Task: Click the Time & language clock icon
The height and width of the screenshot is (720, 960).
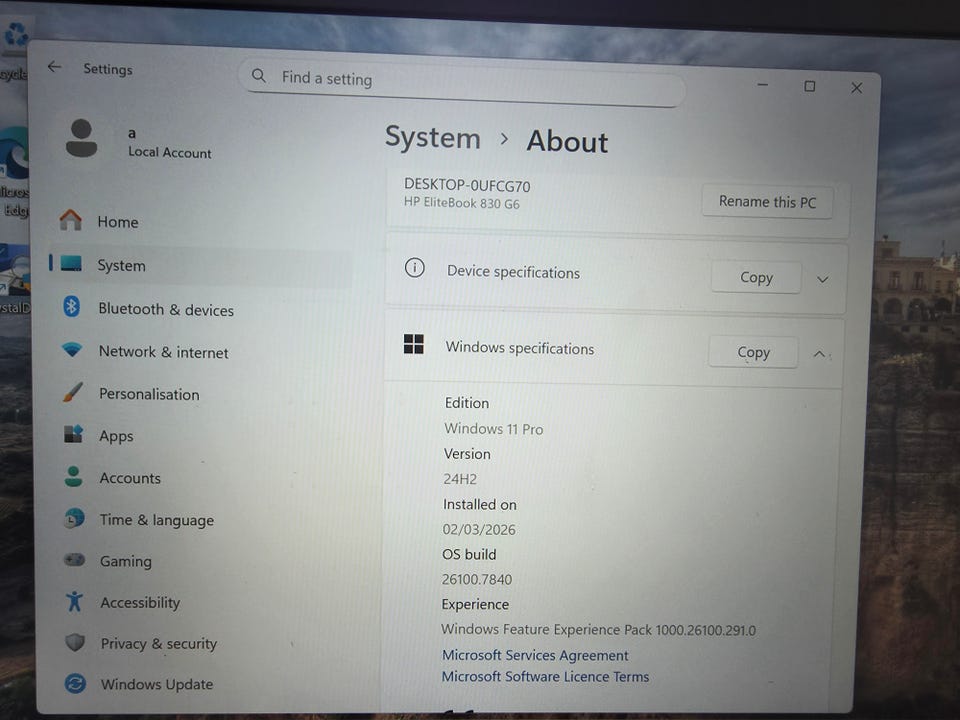Action: click(74, 519)
